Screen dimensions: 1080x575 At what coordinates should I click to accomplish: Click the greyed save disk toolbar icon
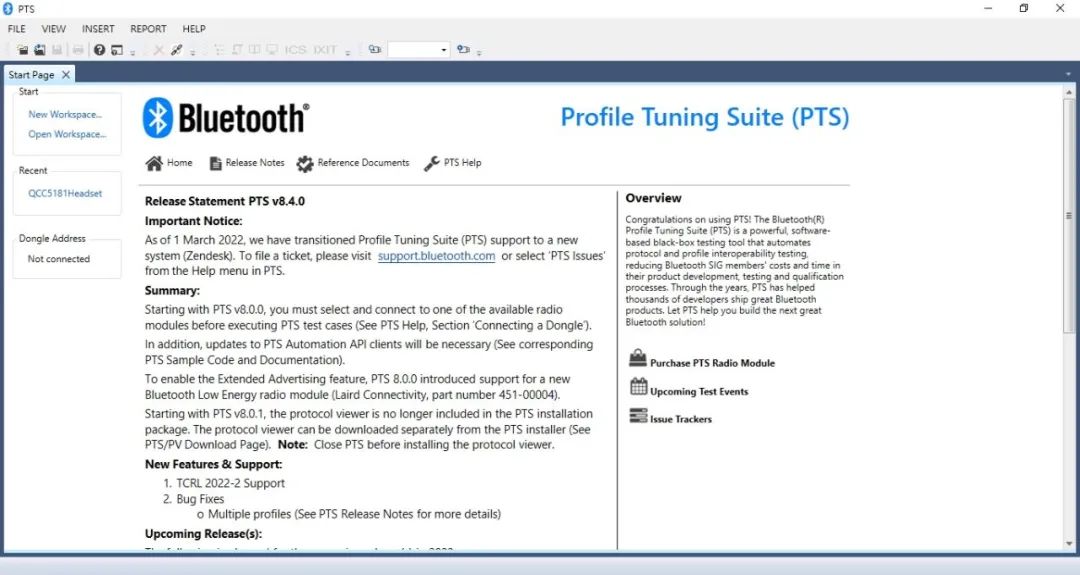coord(57,50)
